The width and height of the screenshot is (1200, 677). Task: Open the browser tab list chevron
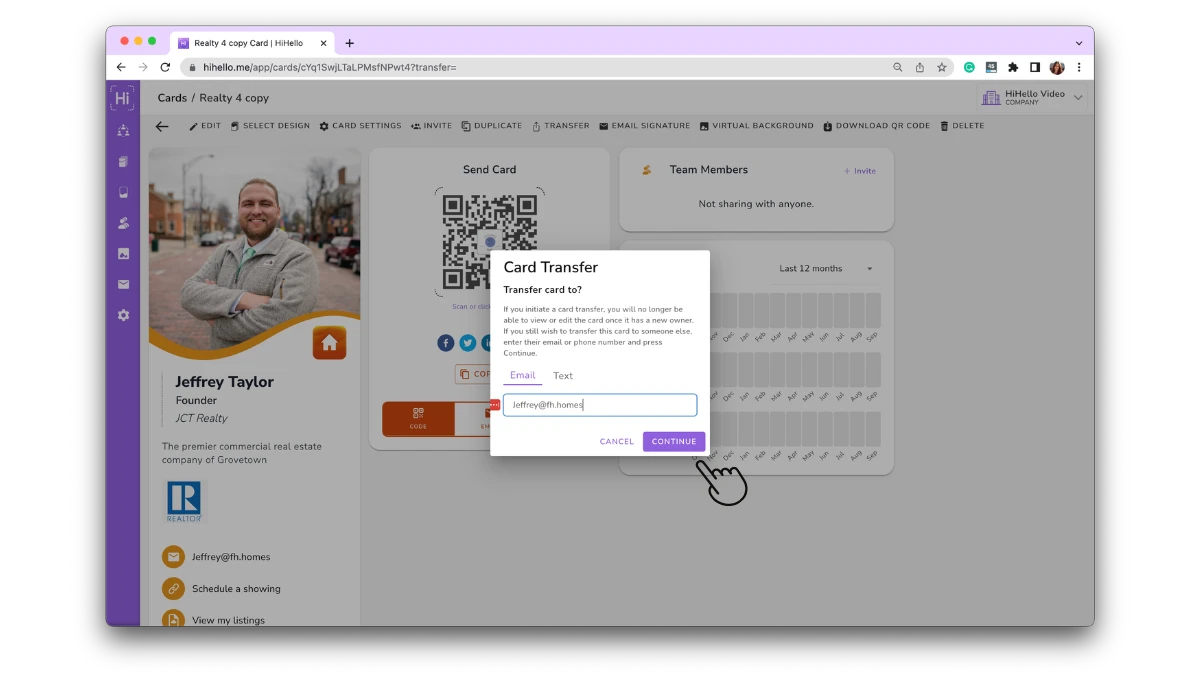tap(1077, 43)
